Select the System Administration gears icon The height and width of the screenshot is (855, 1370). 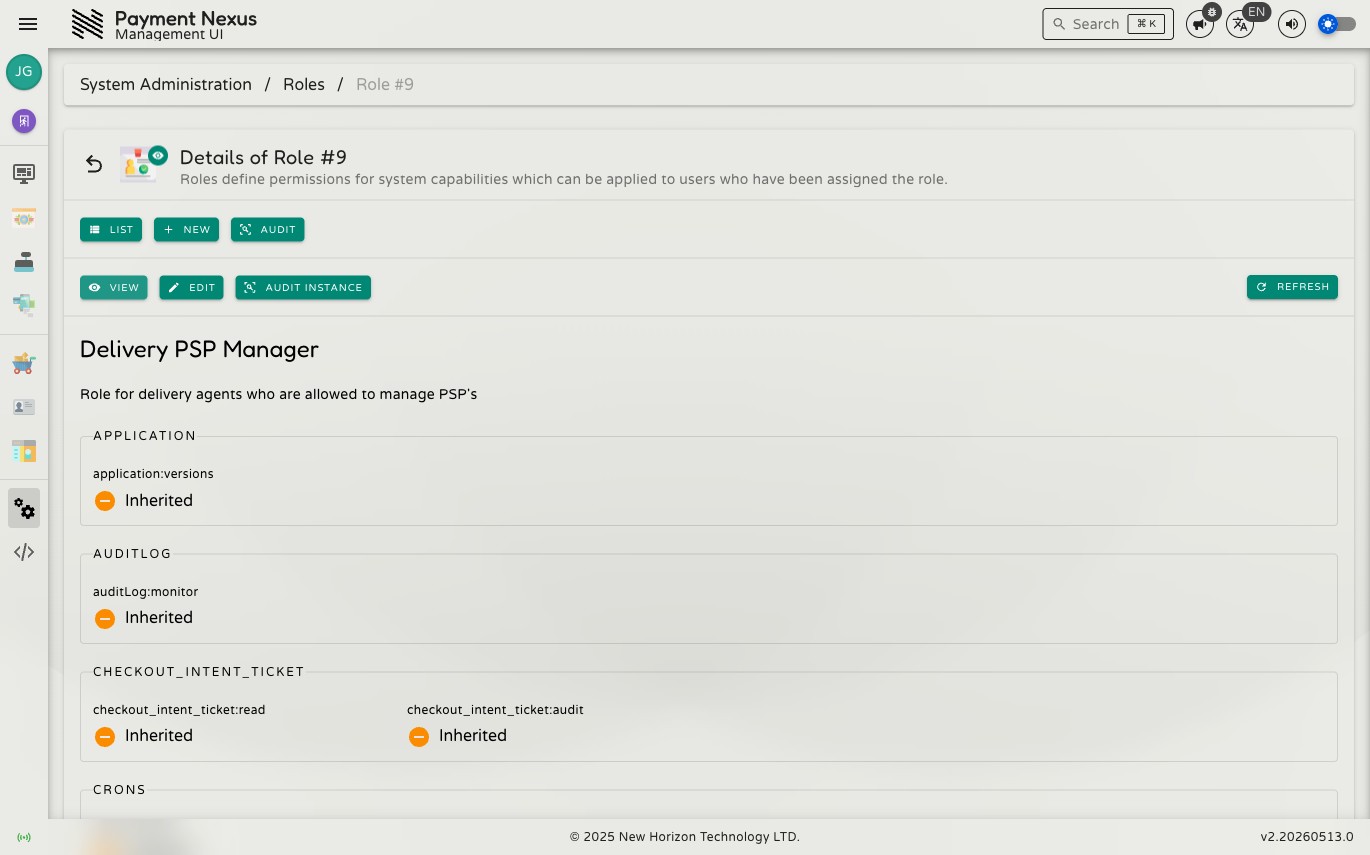[x=24, y=508]
